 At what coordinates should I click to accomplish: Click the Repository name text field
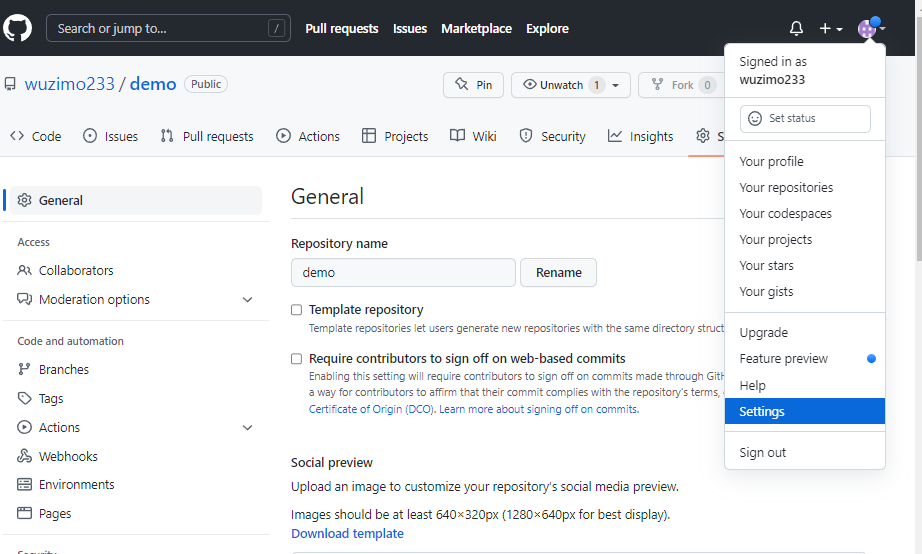403,272
